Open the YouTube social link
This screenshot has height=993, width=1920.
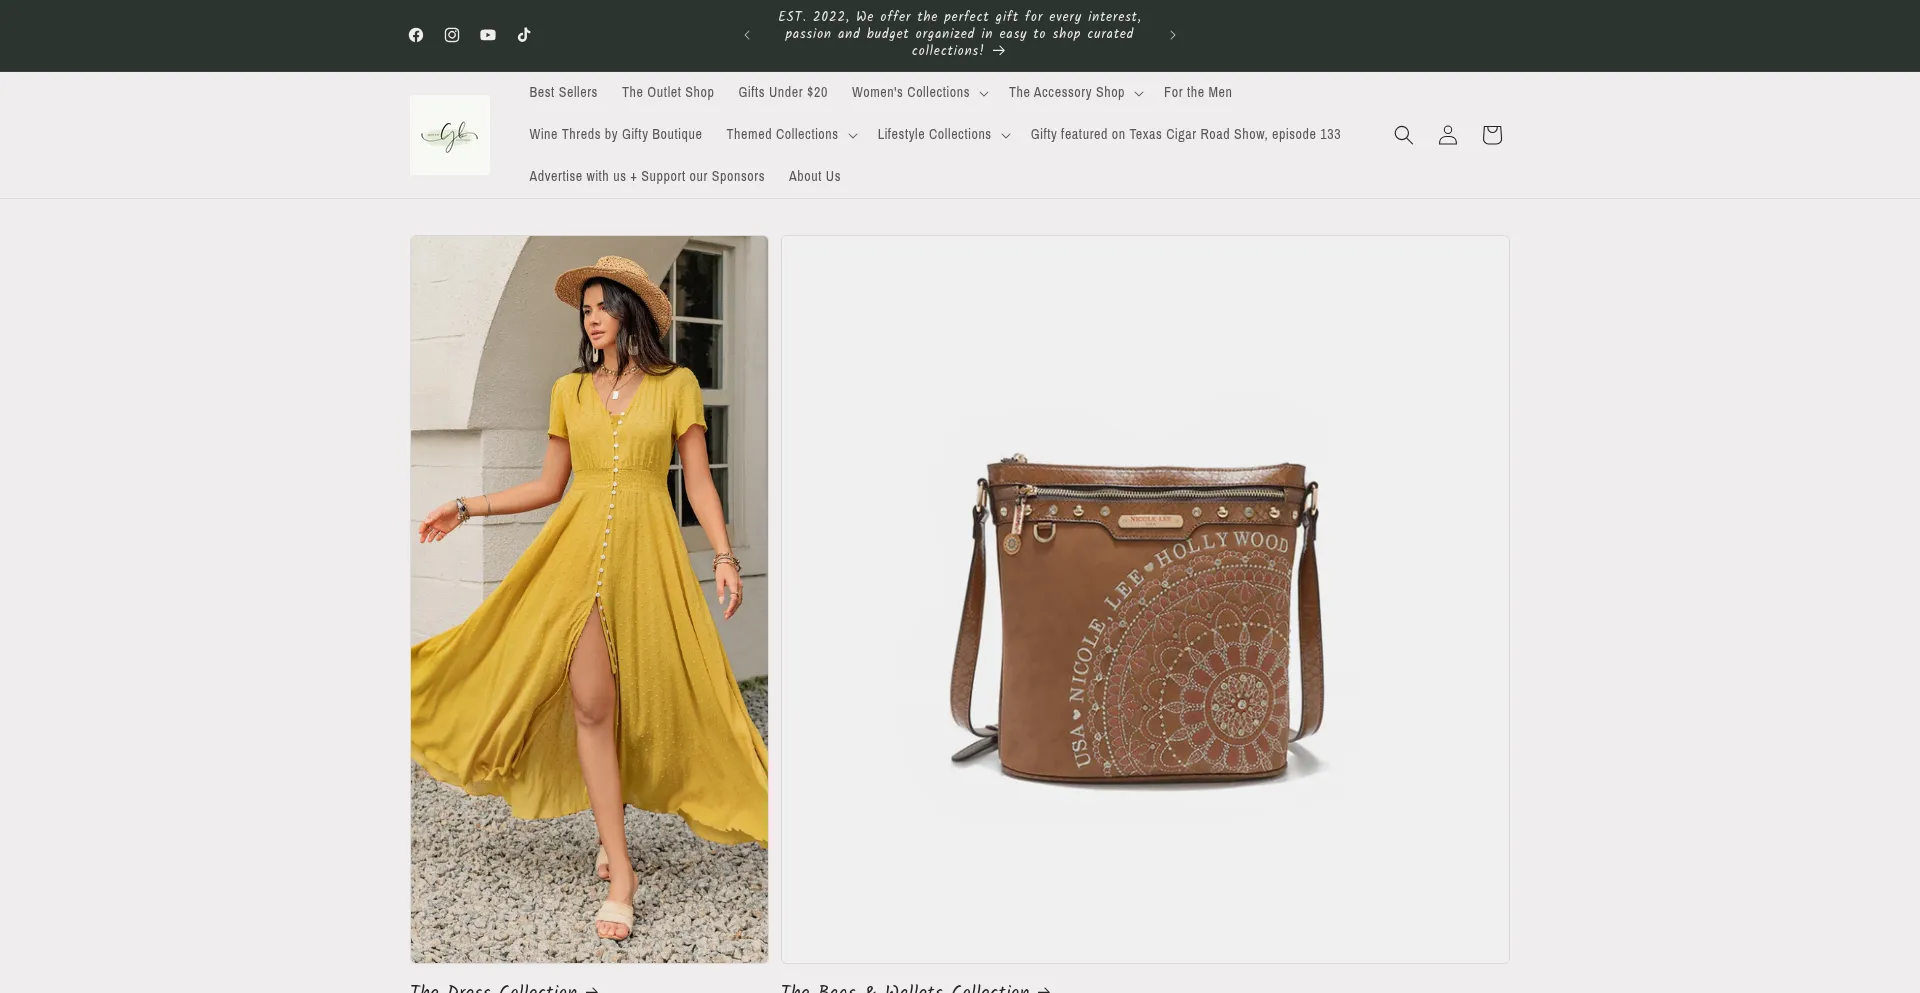pos(488,35)
